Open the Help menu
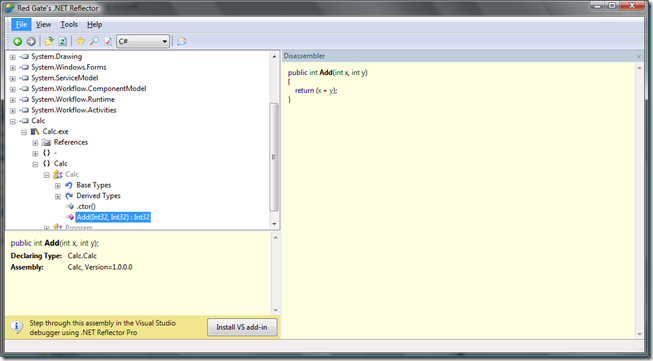Screen dimensions: 653x361 (95, 25)
